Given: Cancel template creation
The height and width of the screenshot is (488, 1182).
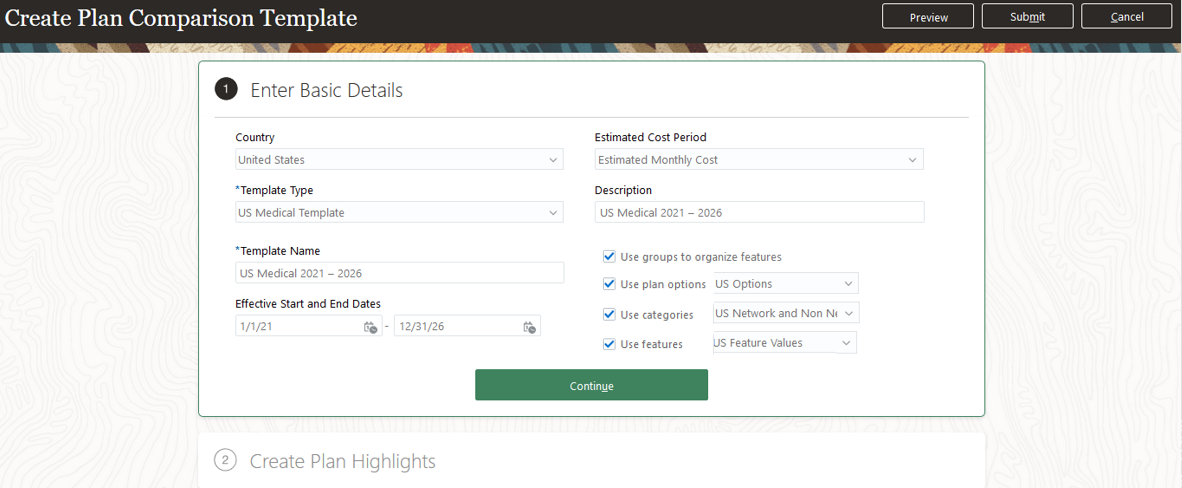Looking at the screenshot, I should point(1126,16).
